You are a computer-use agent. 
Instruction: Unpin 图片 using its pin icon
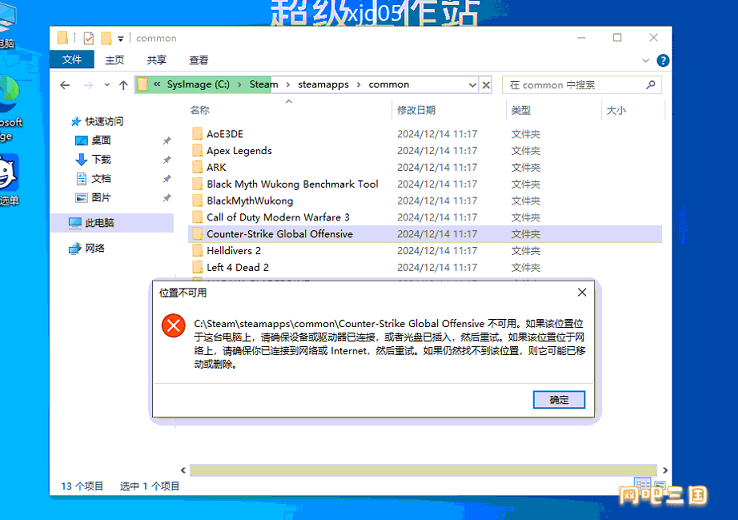coord(167,198)
